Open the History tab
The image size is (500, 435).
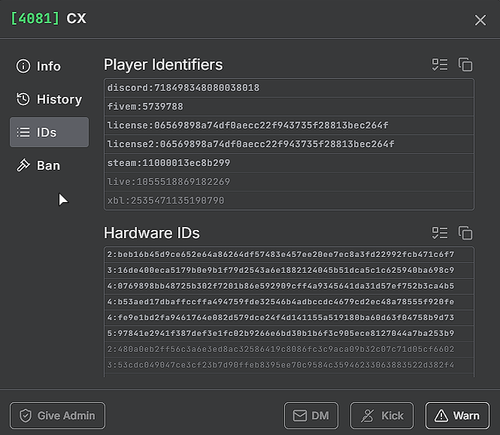click(49, 99)
